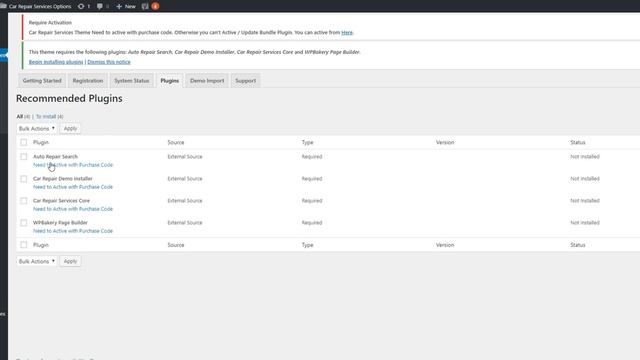Open bottom Bulk Actions dropdown
Screen dimensions: 640x360
point(37,261)
